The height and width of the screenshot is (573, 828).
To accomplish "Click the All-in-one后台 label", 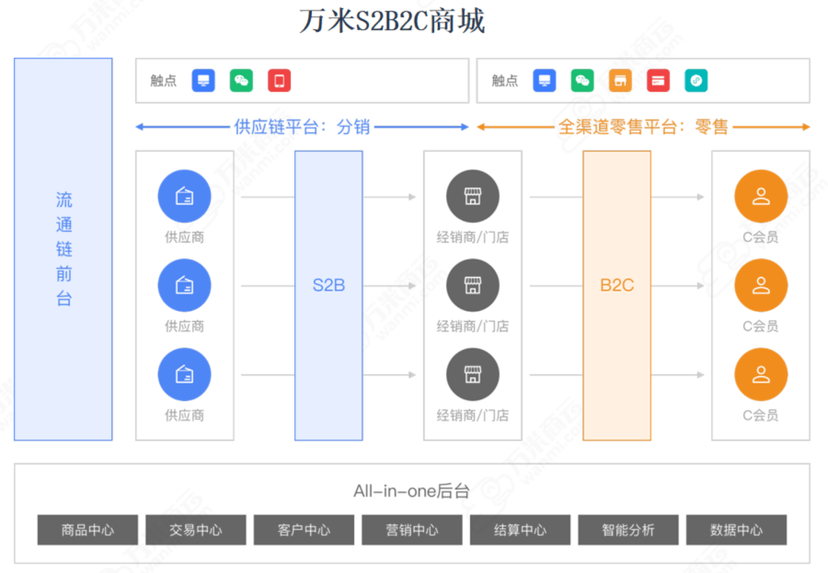I will coord(412,491).
